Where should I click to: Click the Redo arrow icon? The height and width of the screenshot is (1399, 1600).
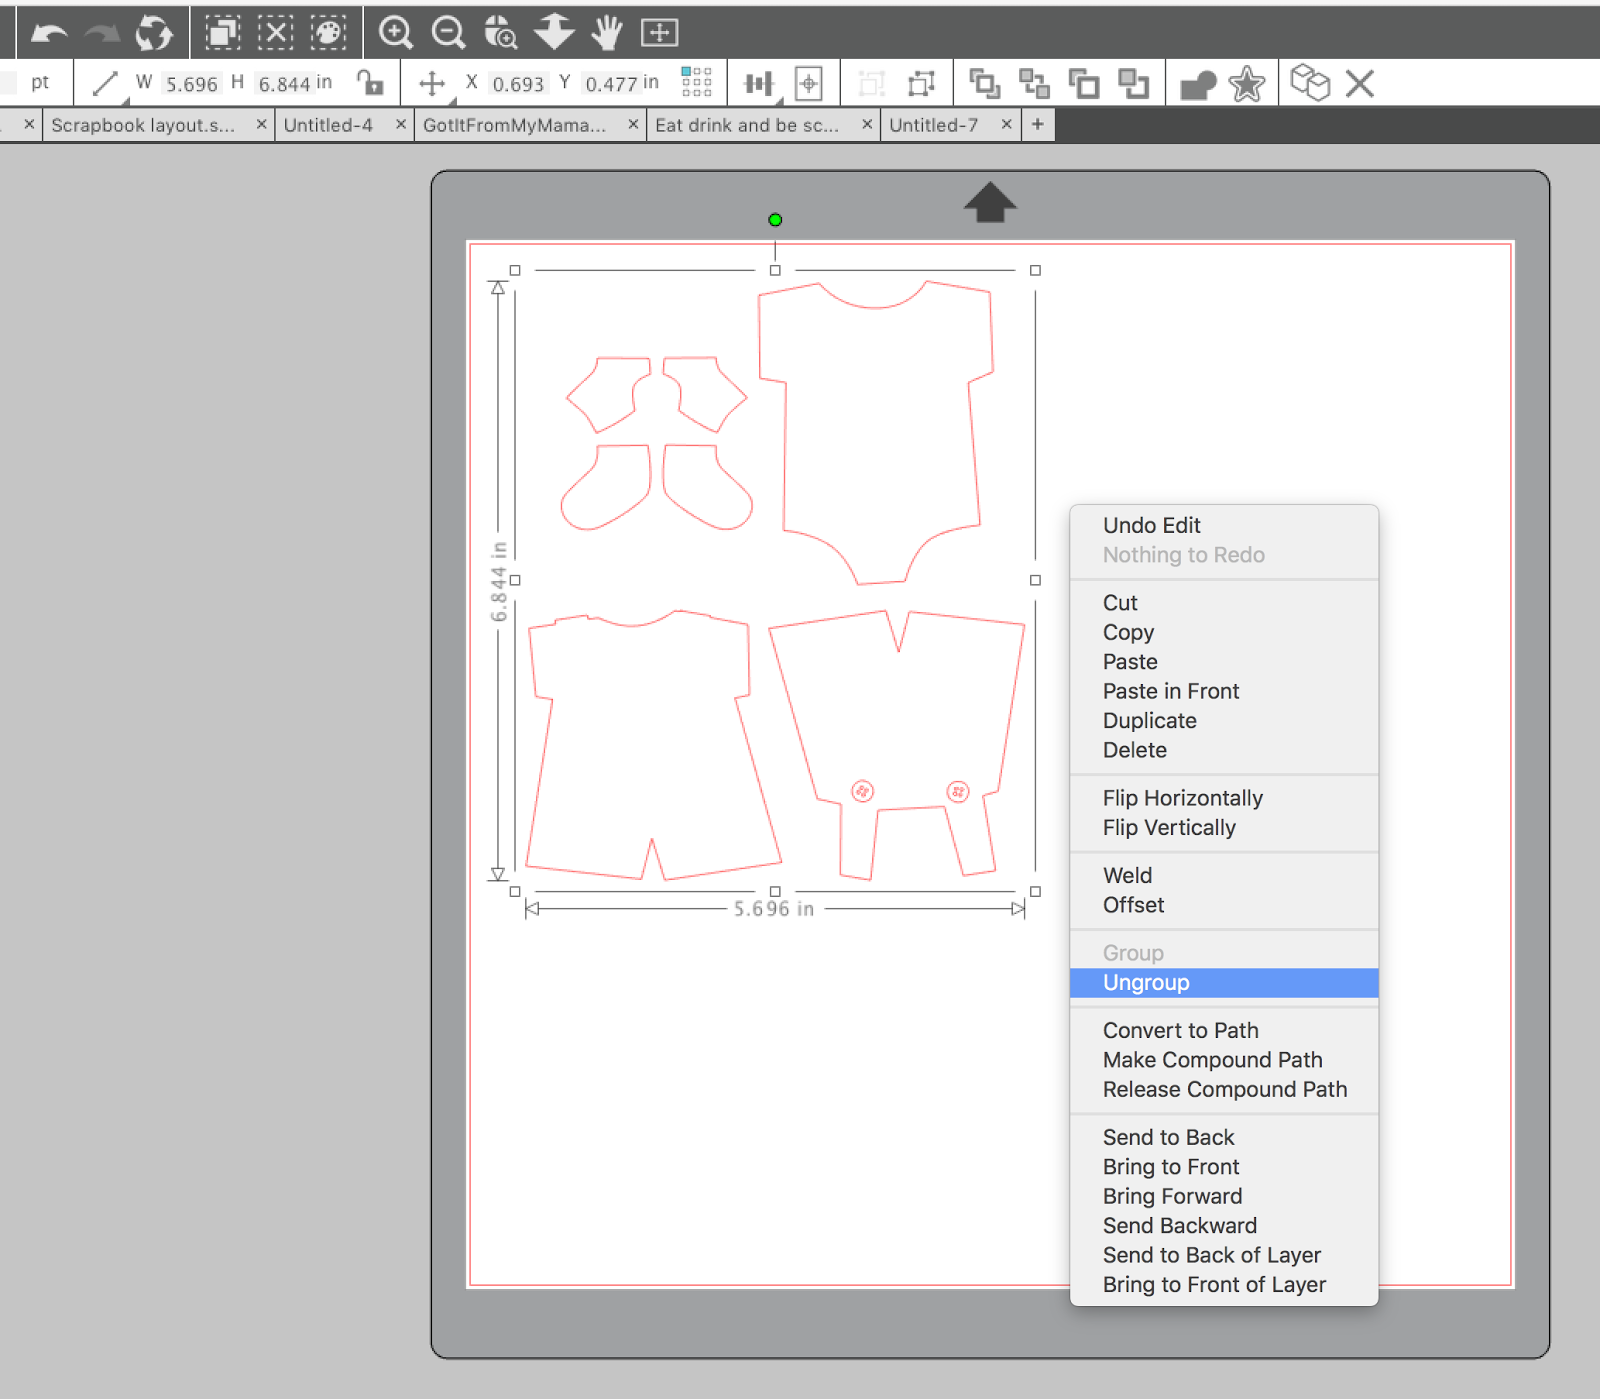click(x=102, y=33)
